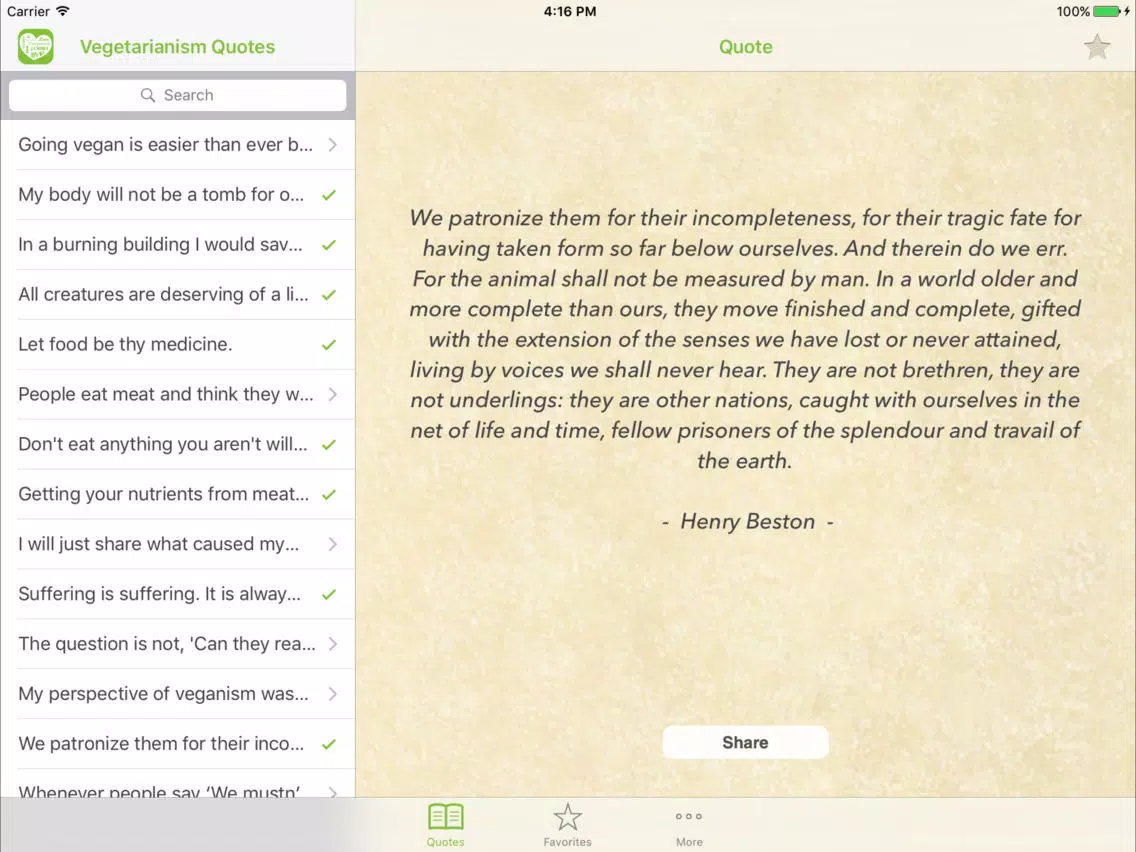The width and height of the screenshot is (1136, 852).
Task: Click the Wi-Fi icon in status bar
Action: coord(63,11)
